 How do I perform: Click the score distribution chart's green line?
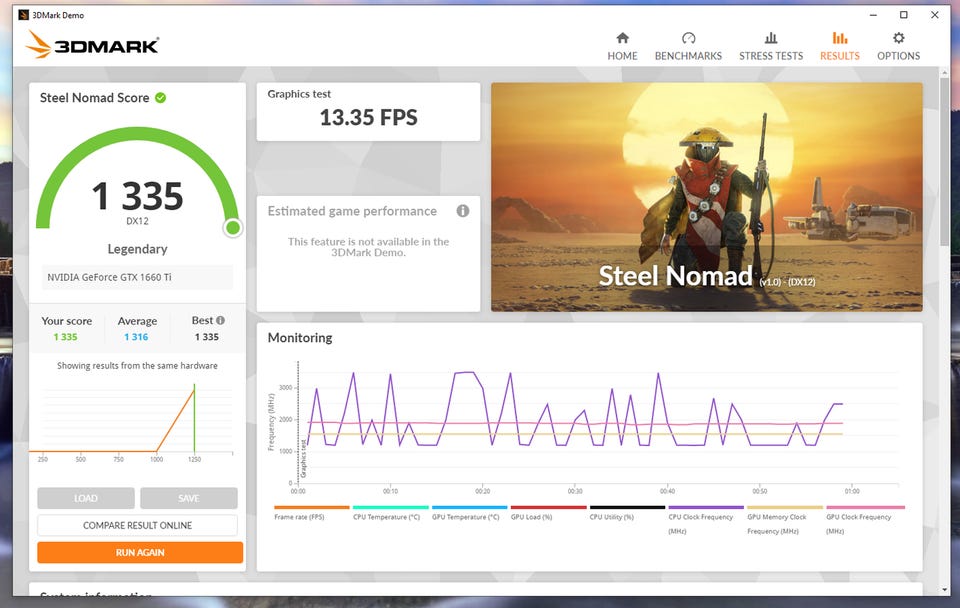point(195,418)
